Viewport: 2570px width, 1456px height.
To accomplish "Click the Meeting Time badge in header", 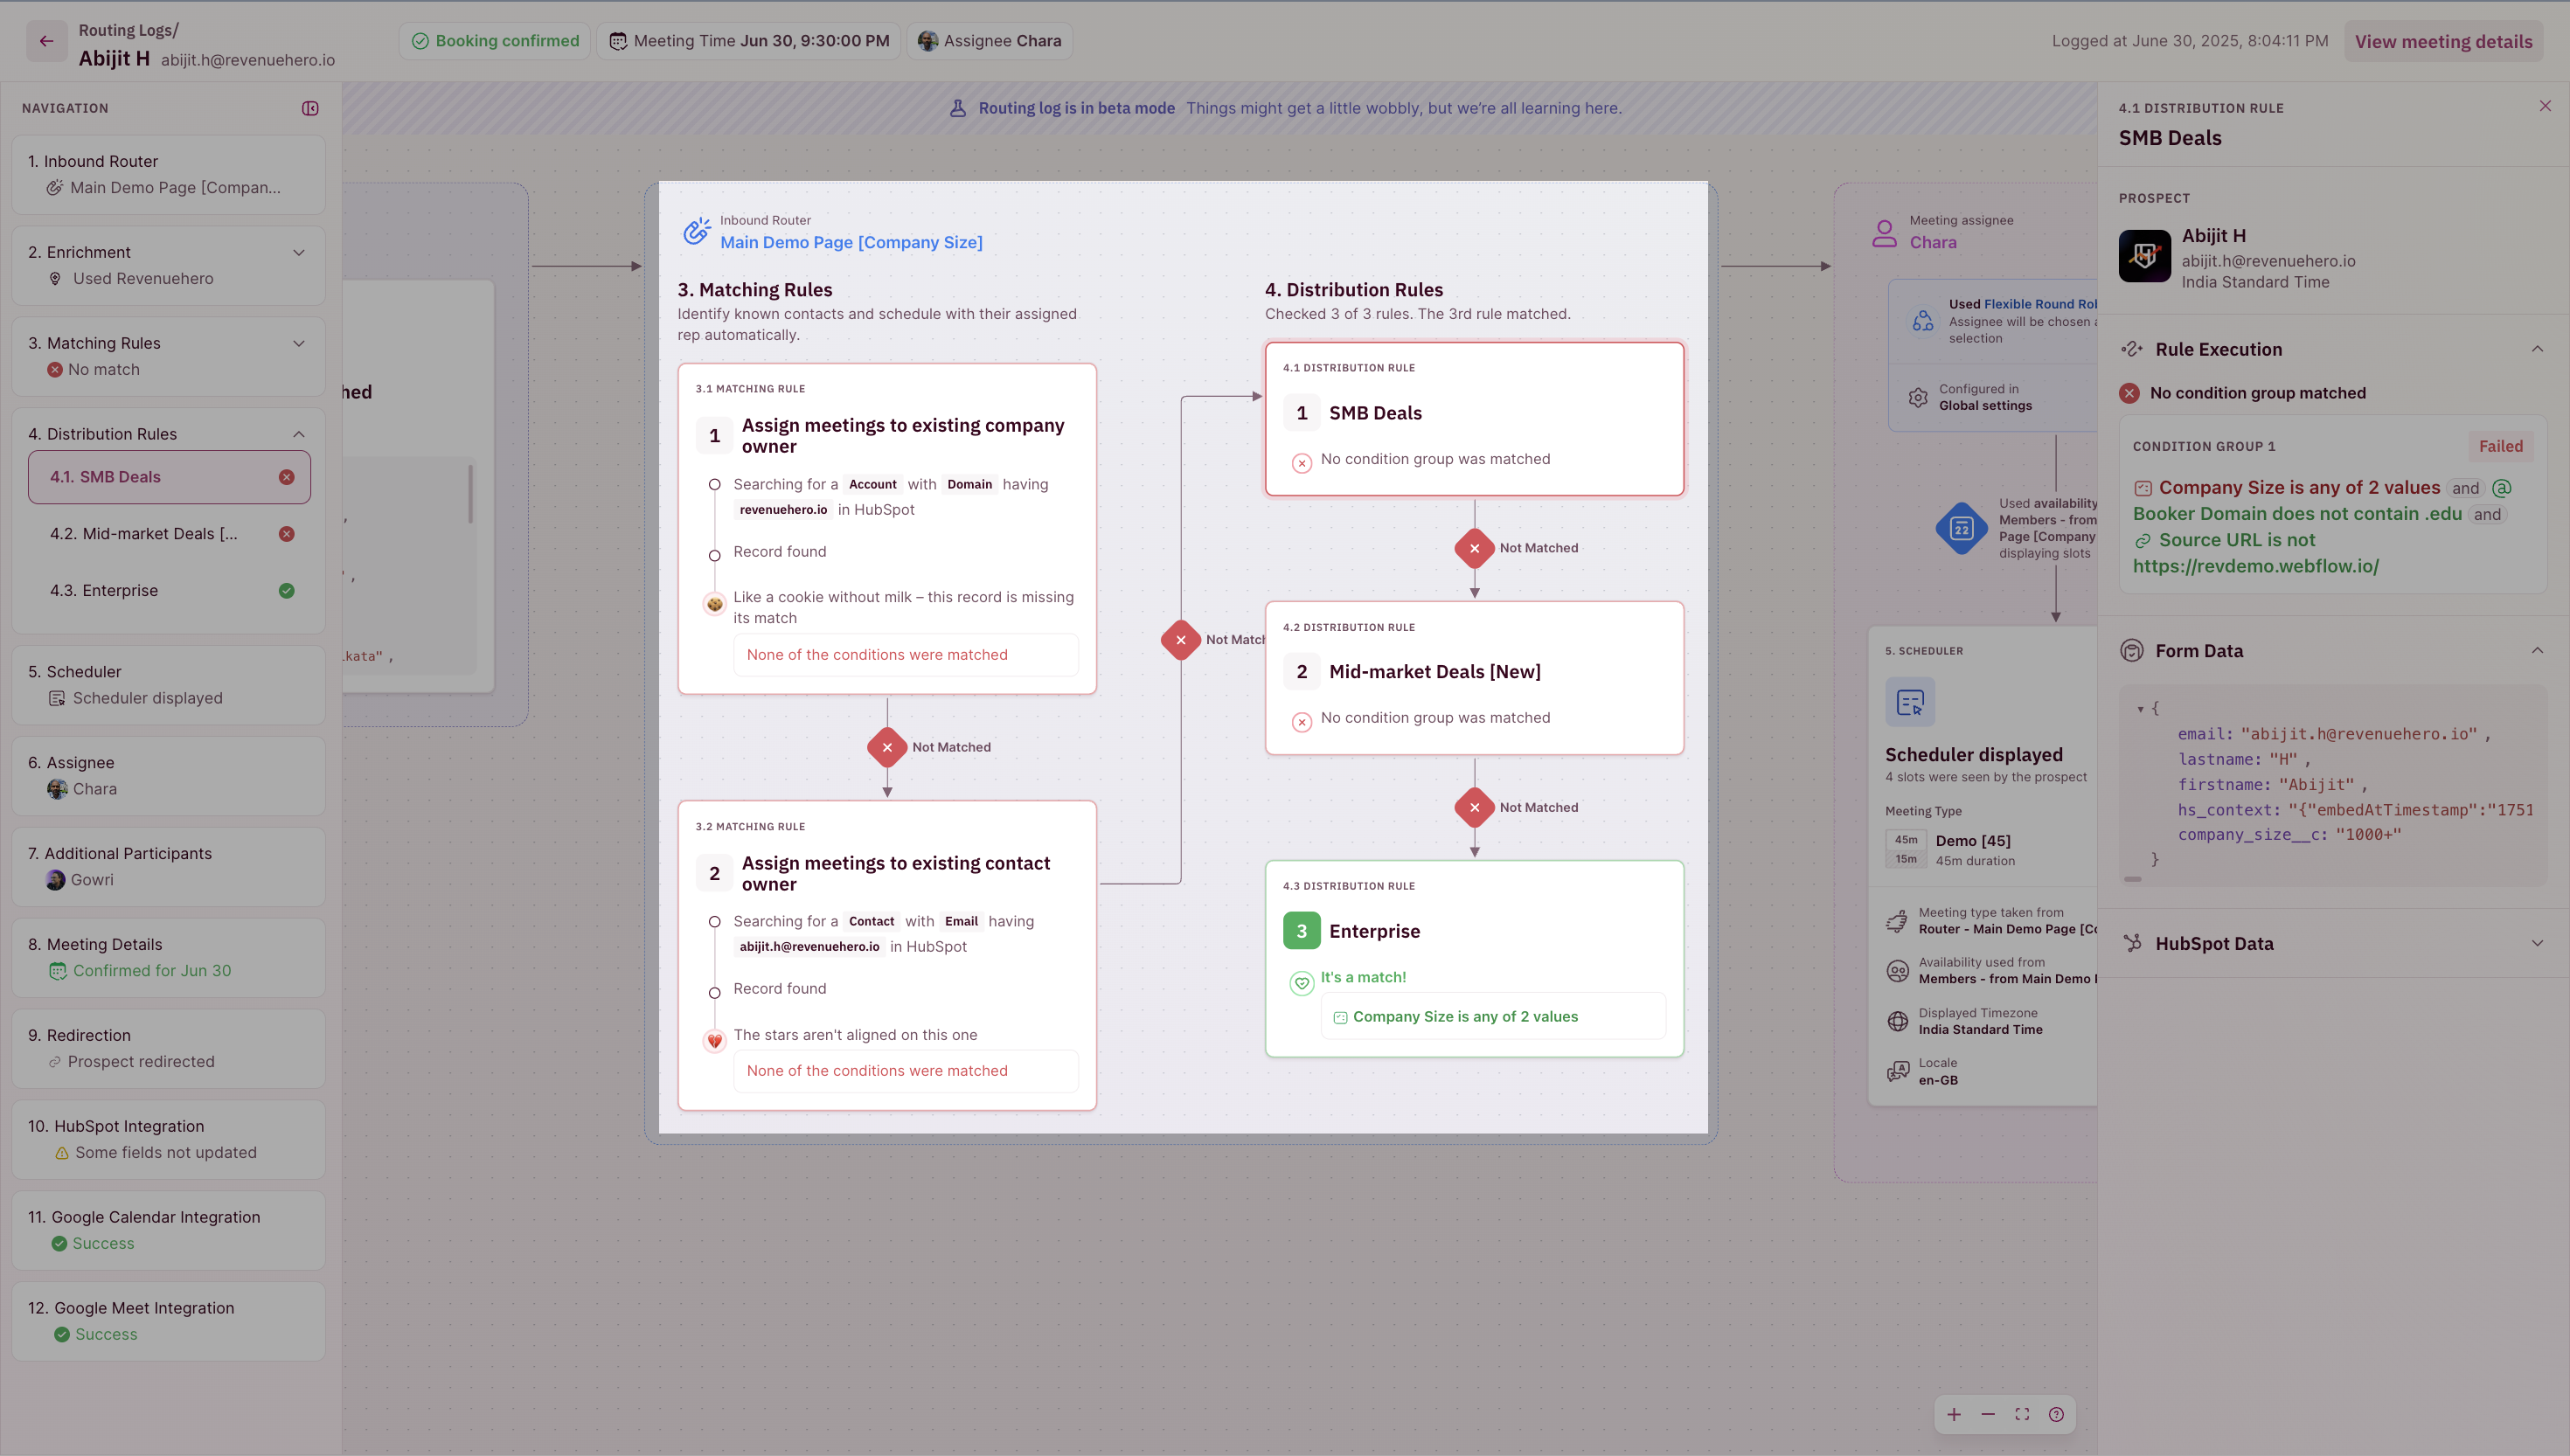I will (749, 41).
